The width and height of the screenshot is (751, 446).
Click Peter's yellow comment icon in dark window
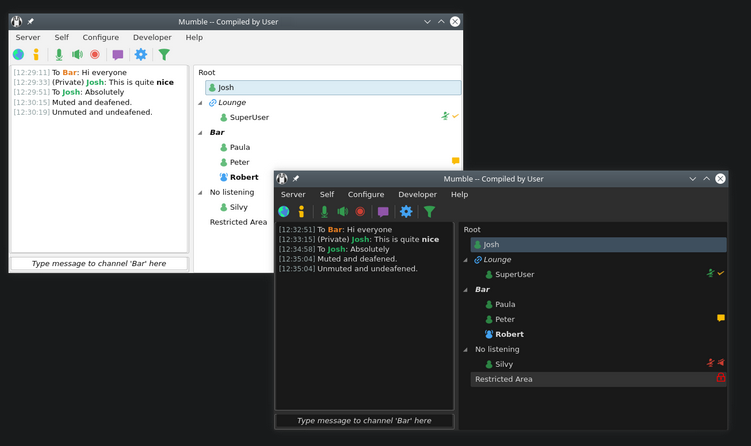pos(721,318)
